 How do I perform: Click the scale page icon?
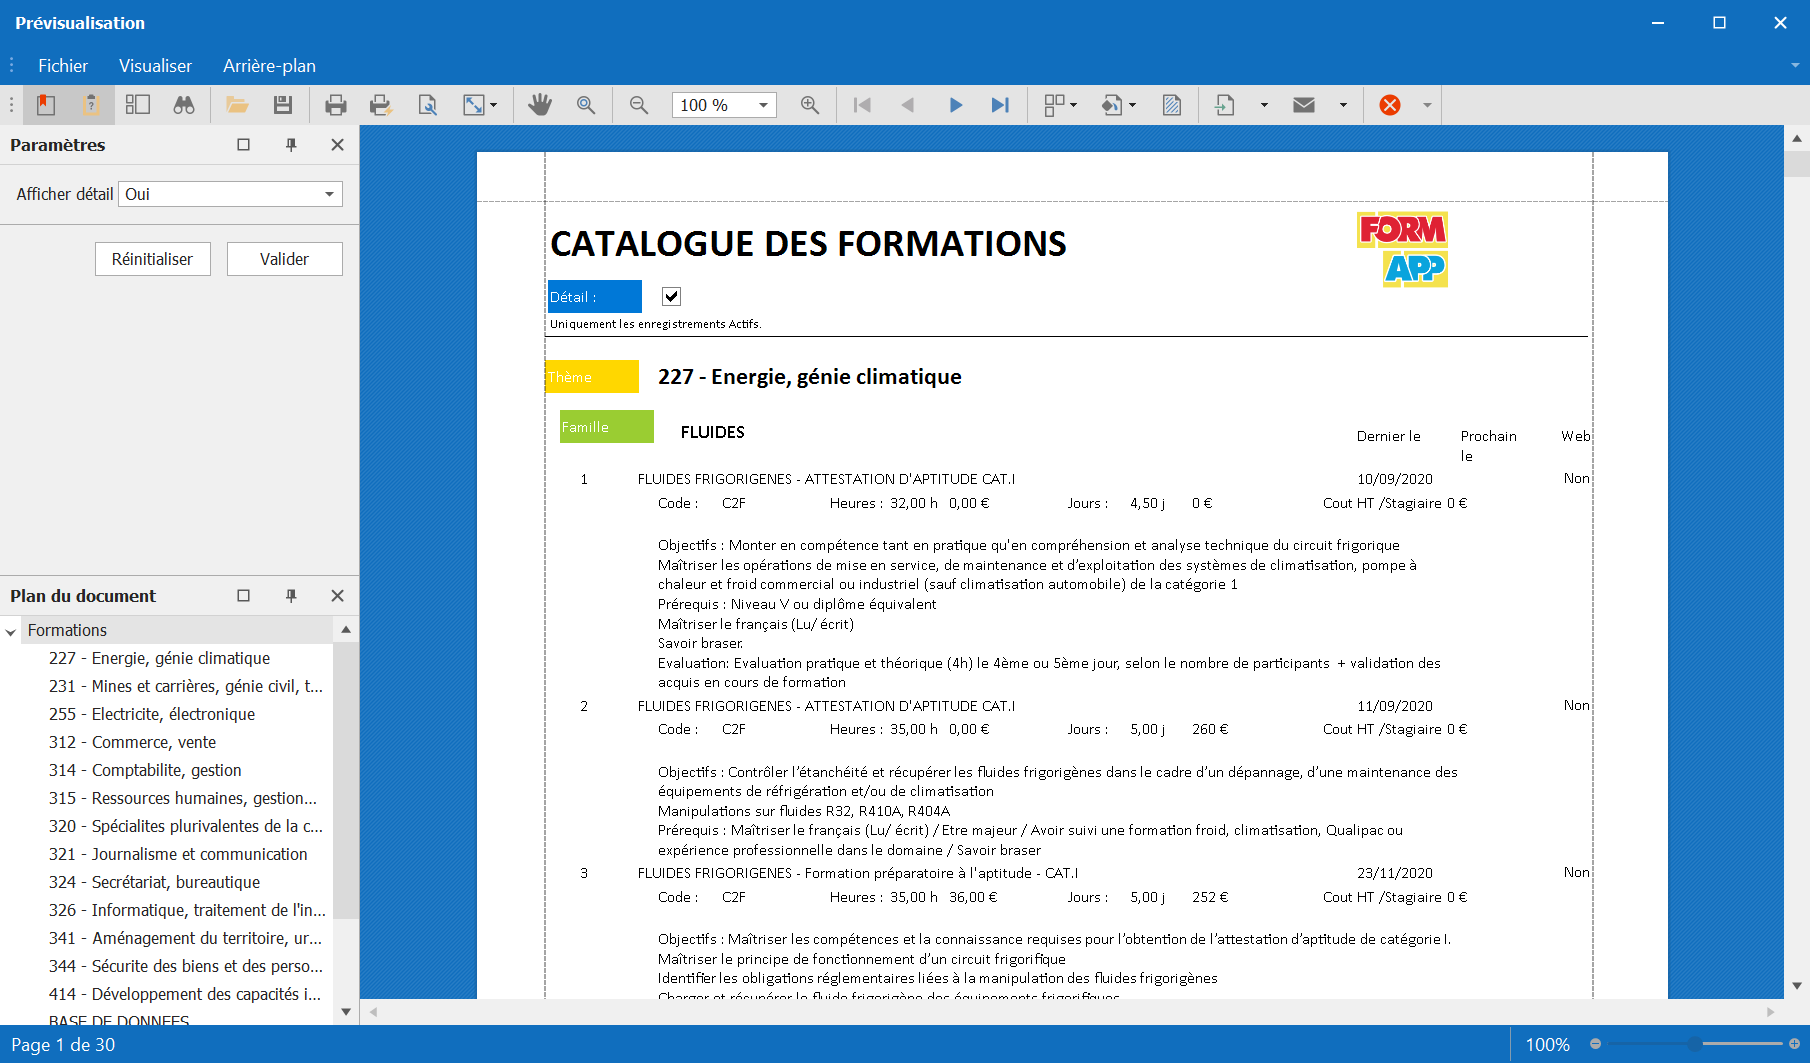click(474, 105)
